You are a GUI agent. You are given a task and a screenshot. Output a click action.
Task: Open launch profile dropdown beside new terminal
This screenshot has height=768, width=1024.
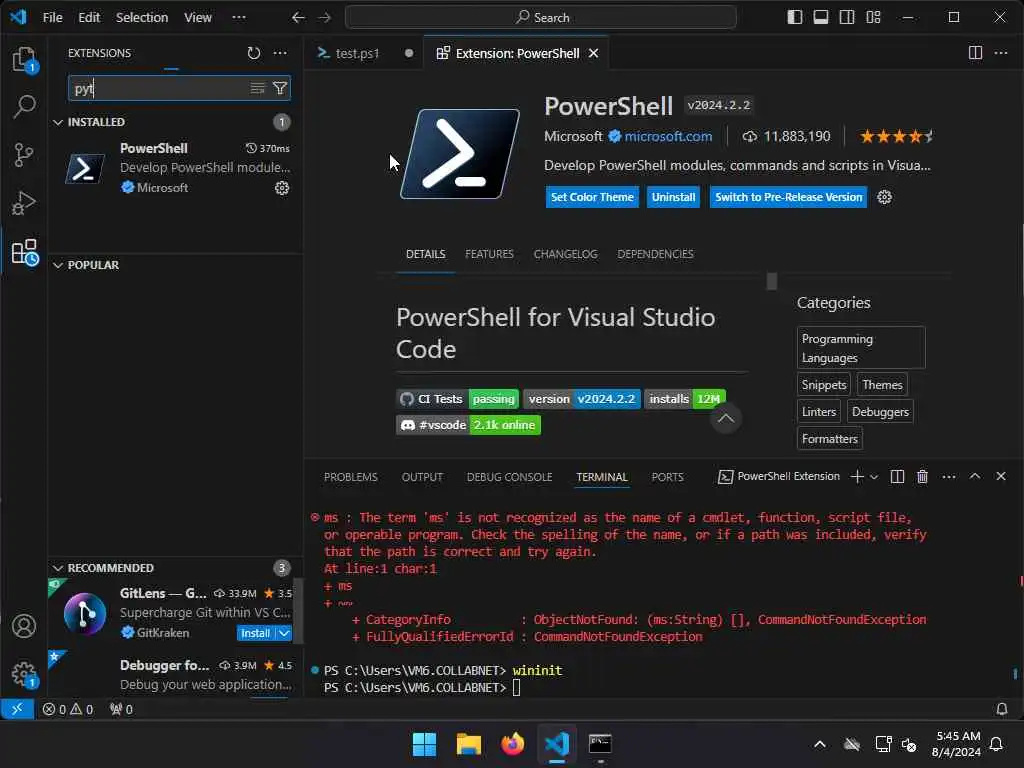tap(874, 477)
